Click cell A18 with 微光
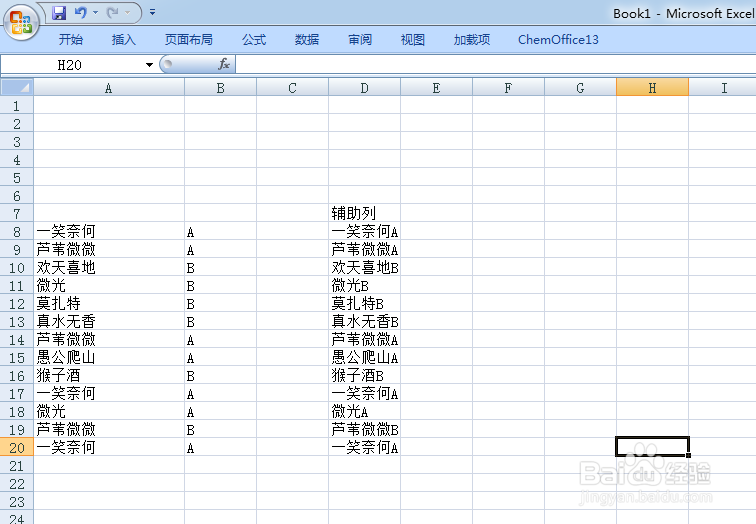Viewport: 756px width, 524px height. [x=109, y=412]
